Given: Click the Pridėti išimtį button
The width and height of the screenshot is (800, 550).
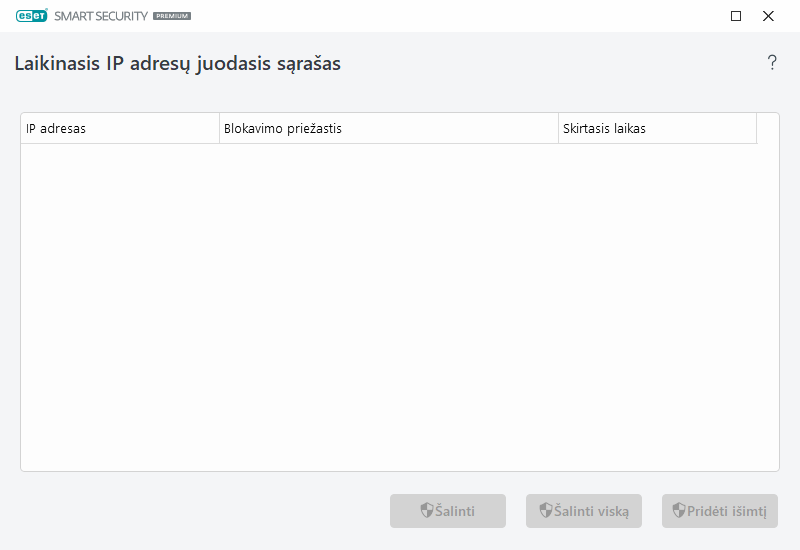Looking at the screenshot, I should (x=720, y=511).
